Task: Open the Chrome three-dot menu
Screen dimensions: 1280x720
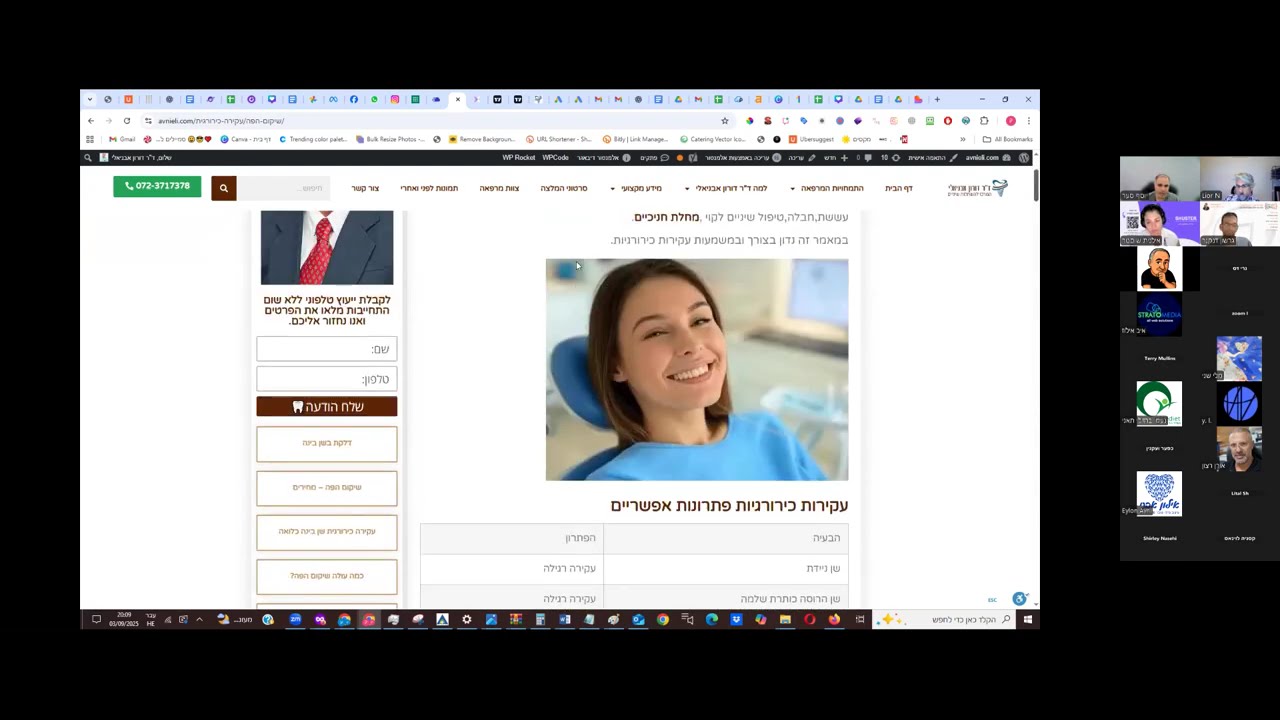Action: tap(1028, 121)
